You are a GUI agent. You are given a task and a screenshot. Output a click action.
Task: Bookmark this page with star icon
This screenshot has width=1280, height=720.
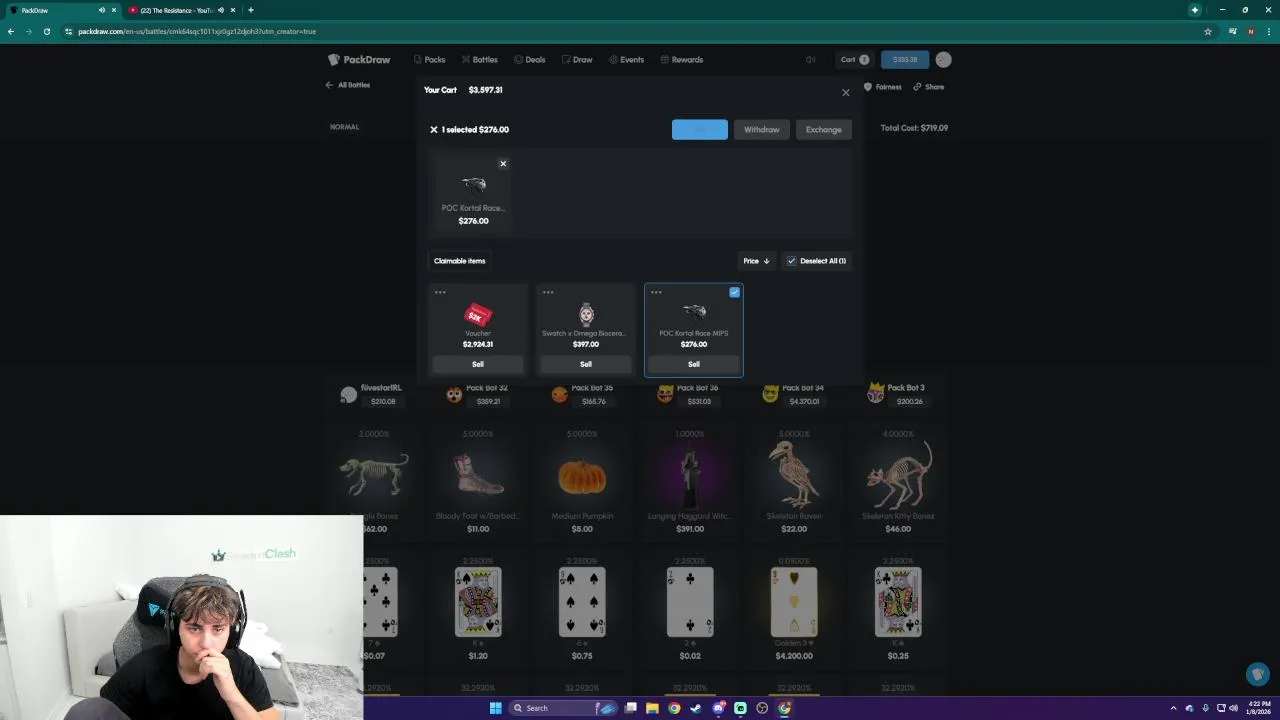coord(1208,31)
